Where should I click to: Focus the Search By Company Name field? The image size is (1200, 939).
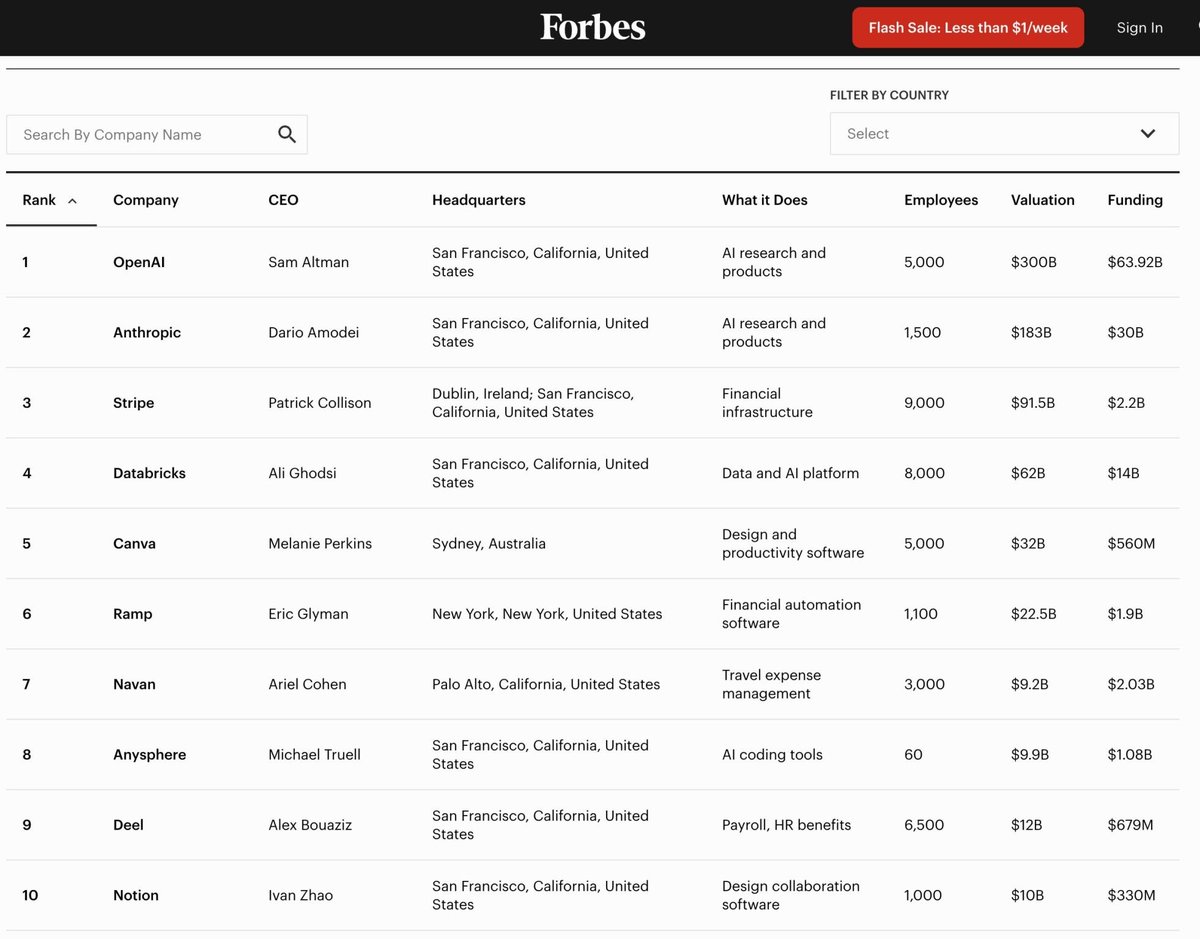(x=157, y=134)
